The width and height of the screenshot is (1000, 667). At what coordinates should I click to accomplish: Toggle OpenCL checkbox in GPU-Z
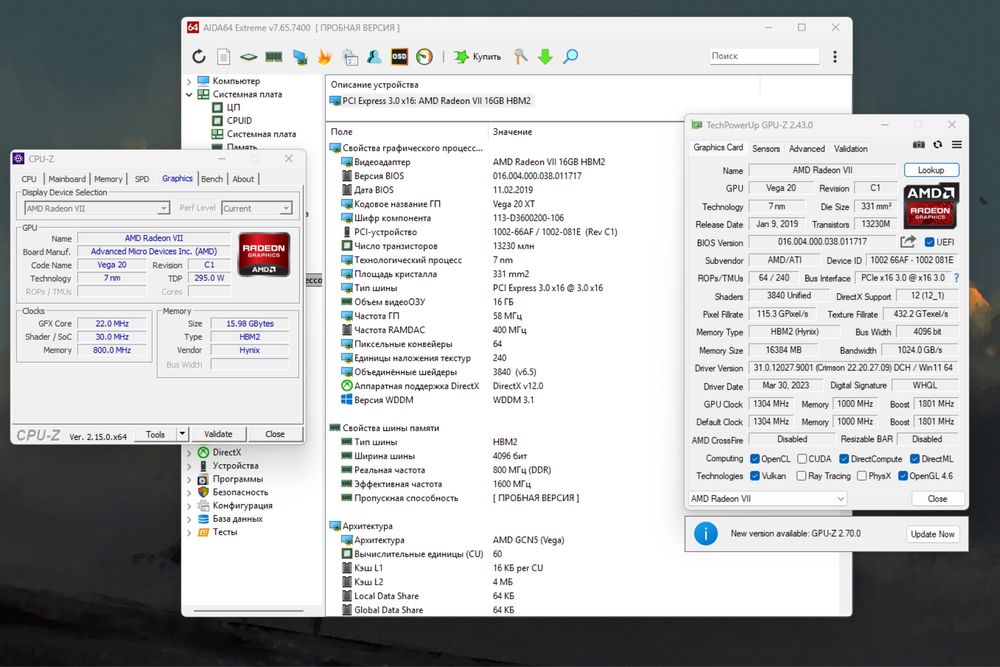click(754, 459)
